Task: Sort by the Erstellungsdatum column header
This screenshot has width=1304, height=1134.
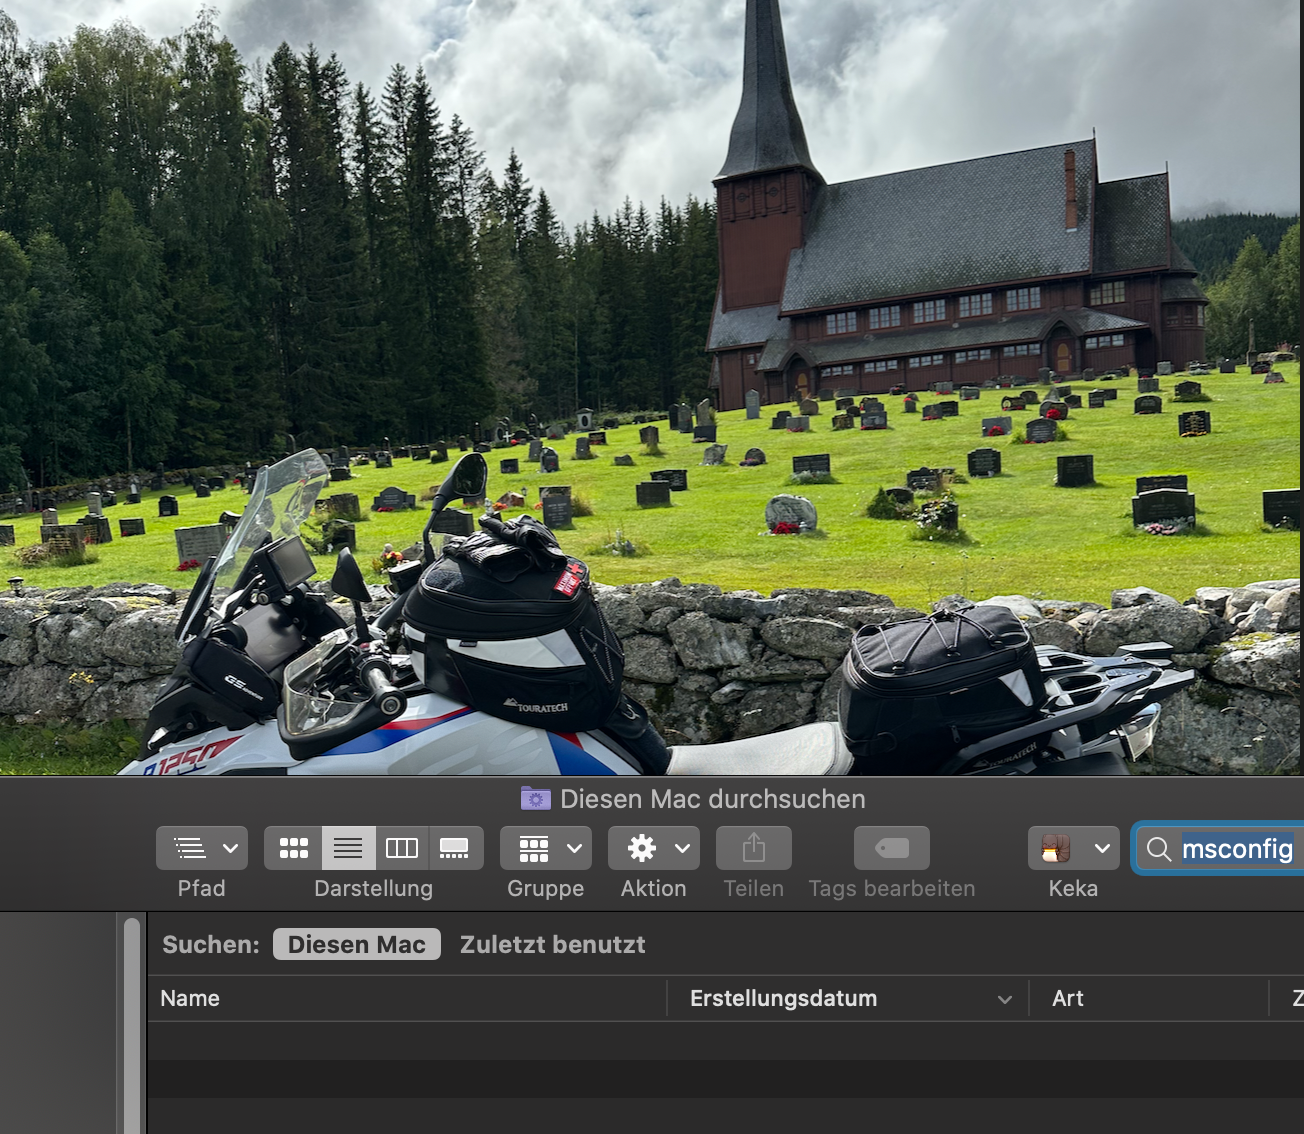Action: [x=783, y=999]
